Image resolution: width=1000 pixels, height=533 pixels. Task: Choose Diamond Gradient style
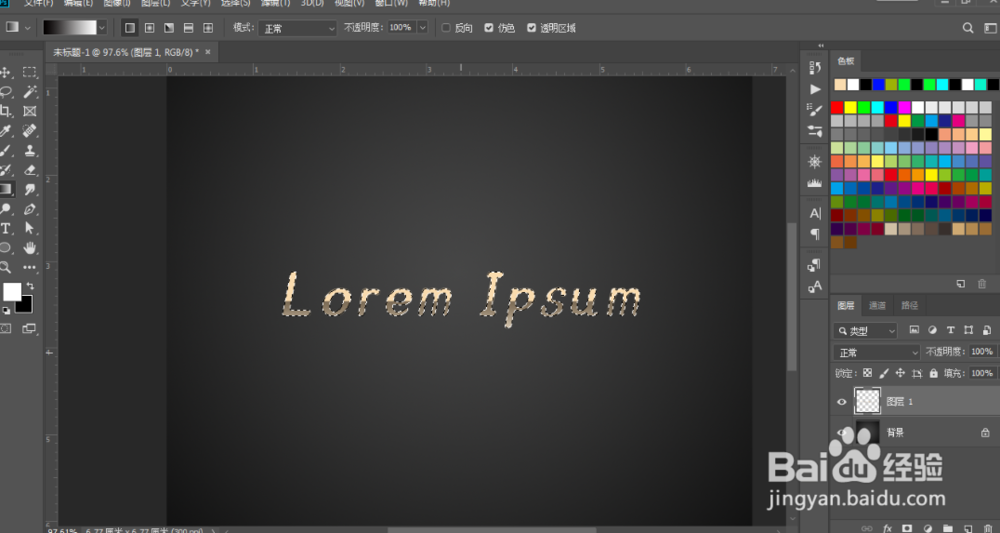point(208,28)
